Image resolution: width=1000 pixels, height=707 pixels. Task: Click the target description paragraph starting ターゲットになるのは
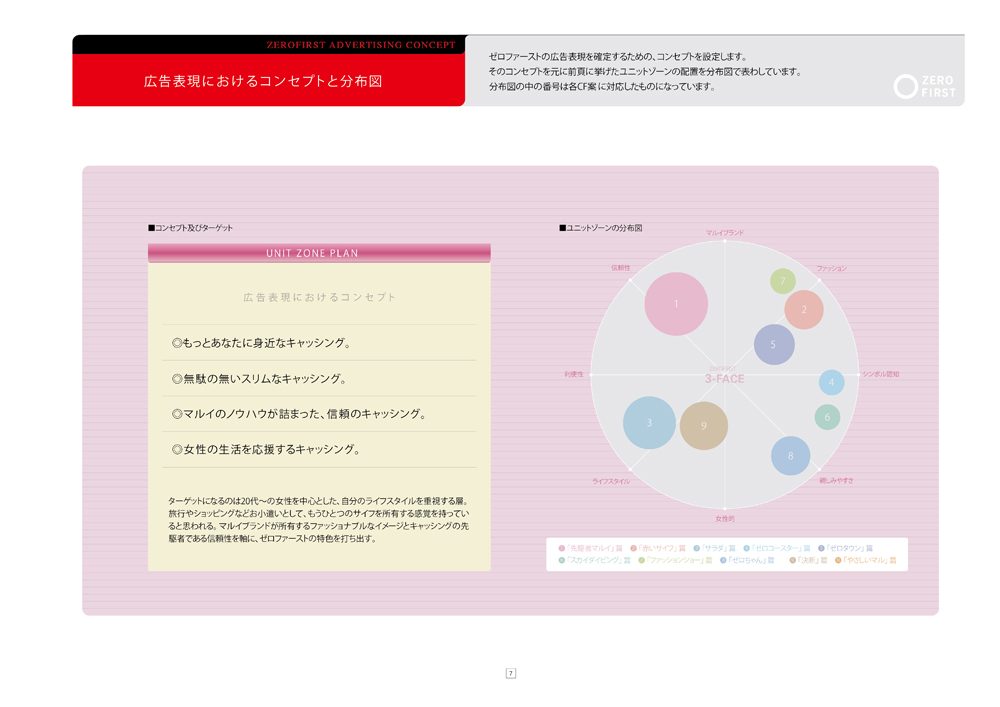319,520
